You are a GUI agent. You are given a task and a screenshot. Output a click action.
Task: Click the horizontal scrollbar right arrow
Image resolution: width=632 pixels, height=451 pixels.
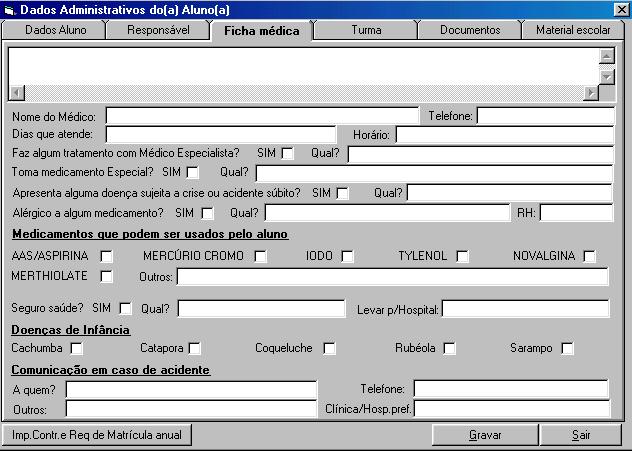pyautogui.click(x=591, y=93)
